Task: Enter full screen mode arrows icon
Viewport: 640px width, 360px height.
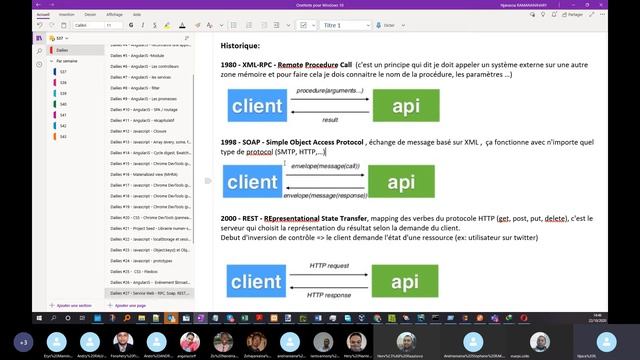Action: [x=591, y=15]
